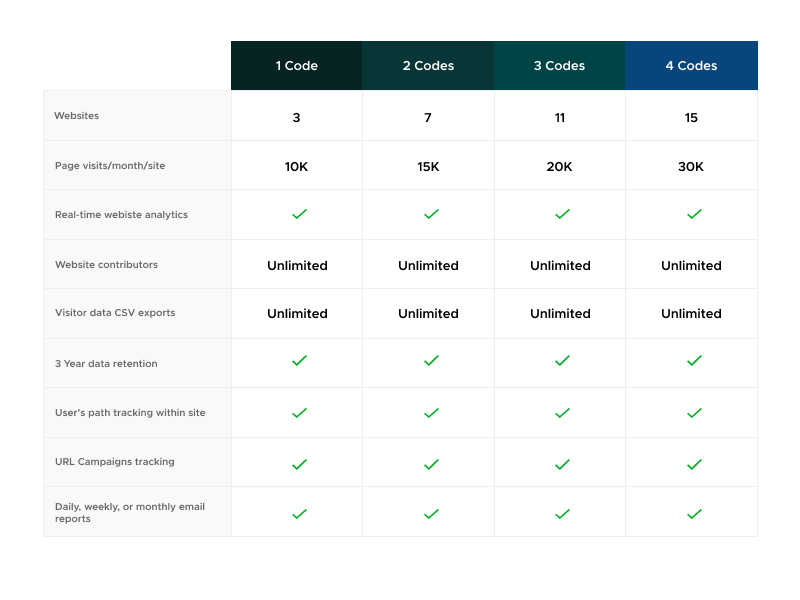The width and height of the screenshot is (800, 600).
Task: Click 3 Year data retention checkmark for 2 Codes
Action: (431, 361)
